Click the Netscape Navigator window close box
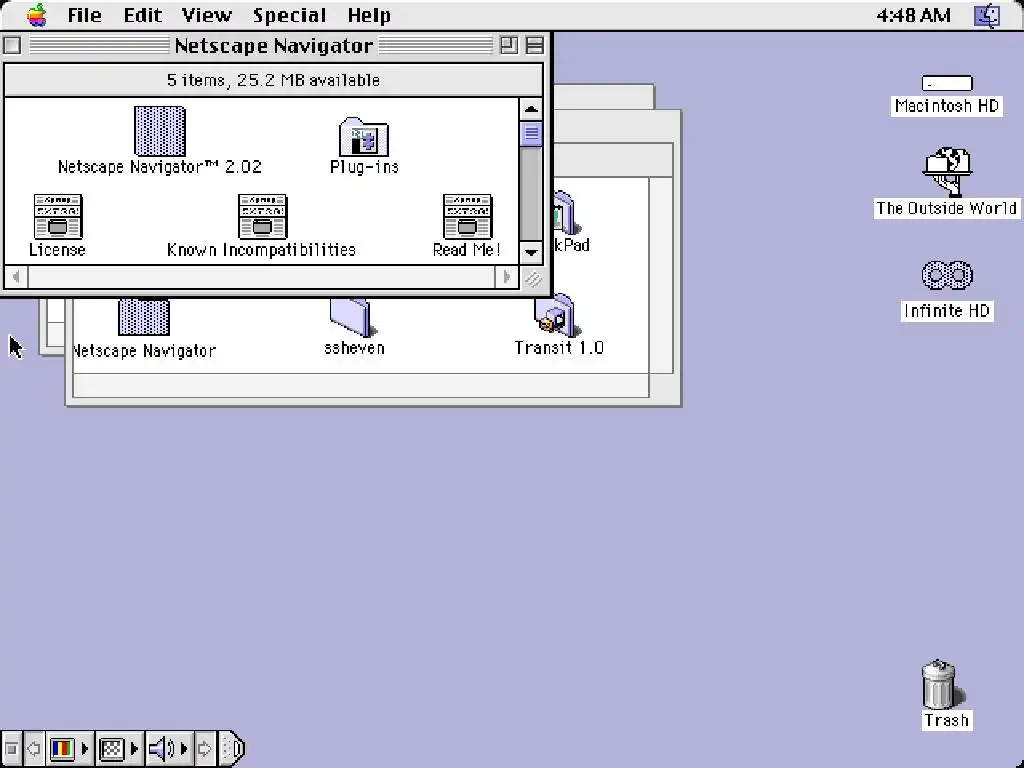The height and width of the screenshot is (768, 1024). tap(12, 45)
